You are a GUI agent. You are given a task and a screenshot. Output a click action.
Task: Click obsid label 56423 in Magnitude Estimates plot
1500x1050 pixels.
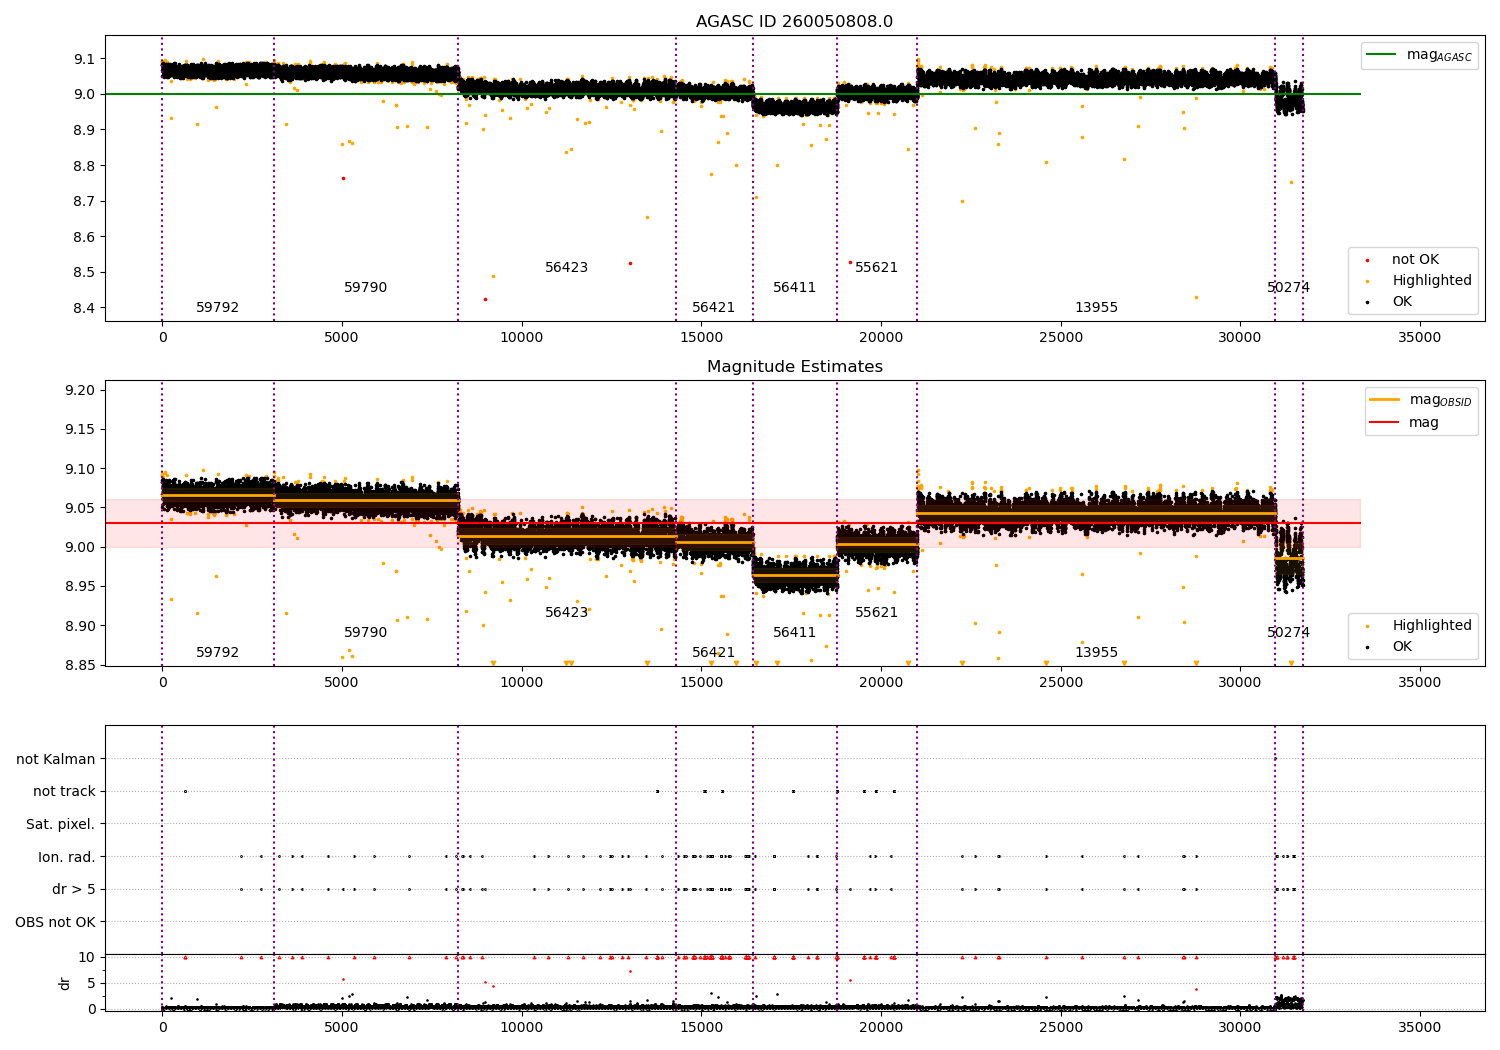point(566,613)
